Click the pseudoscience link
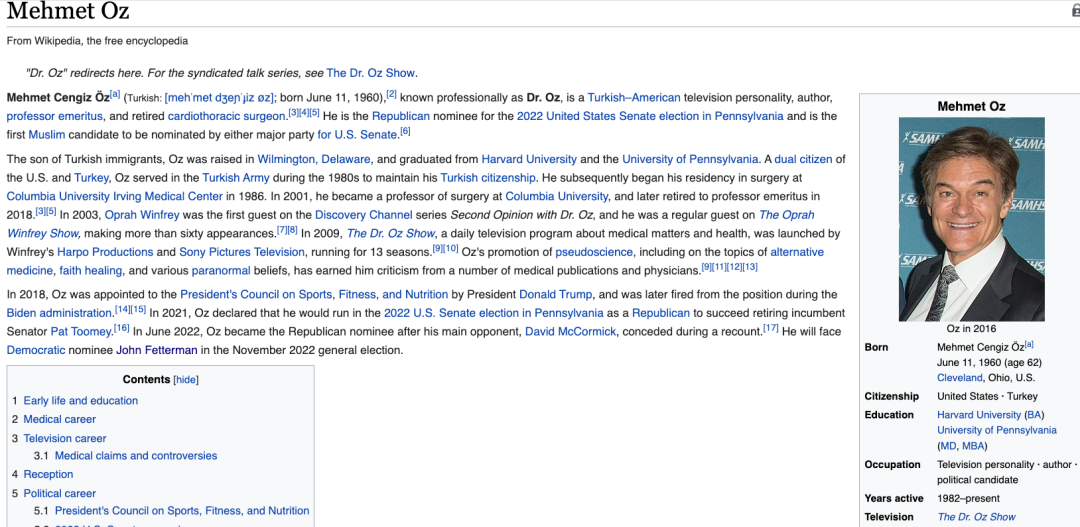 [x=594, y=252]
